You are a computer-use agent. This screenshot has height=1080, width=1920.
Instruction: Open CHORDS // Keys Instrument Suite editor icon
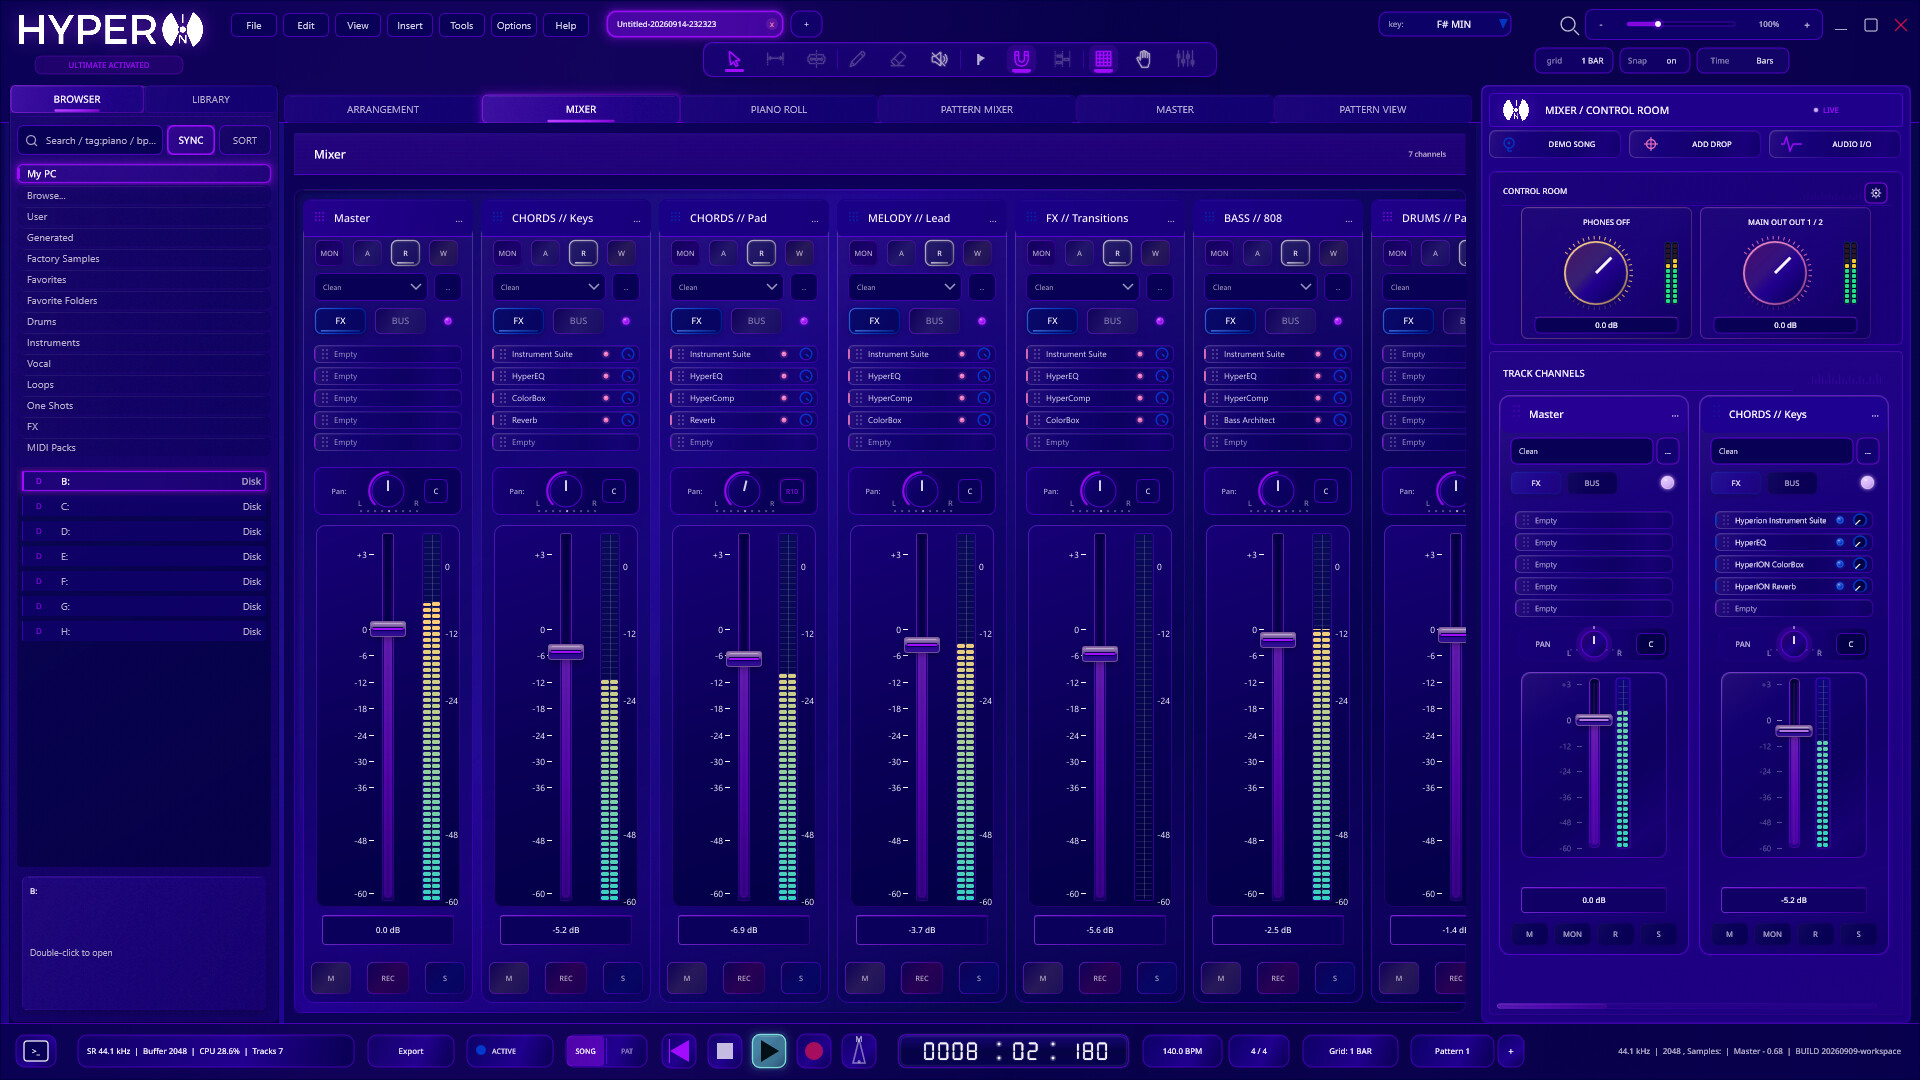pyautogui.click(x=628, y=354)
